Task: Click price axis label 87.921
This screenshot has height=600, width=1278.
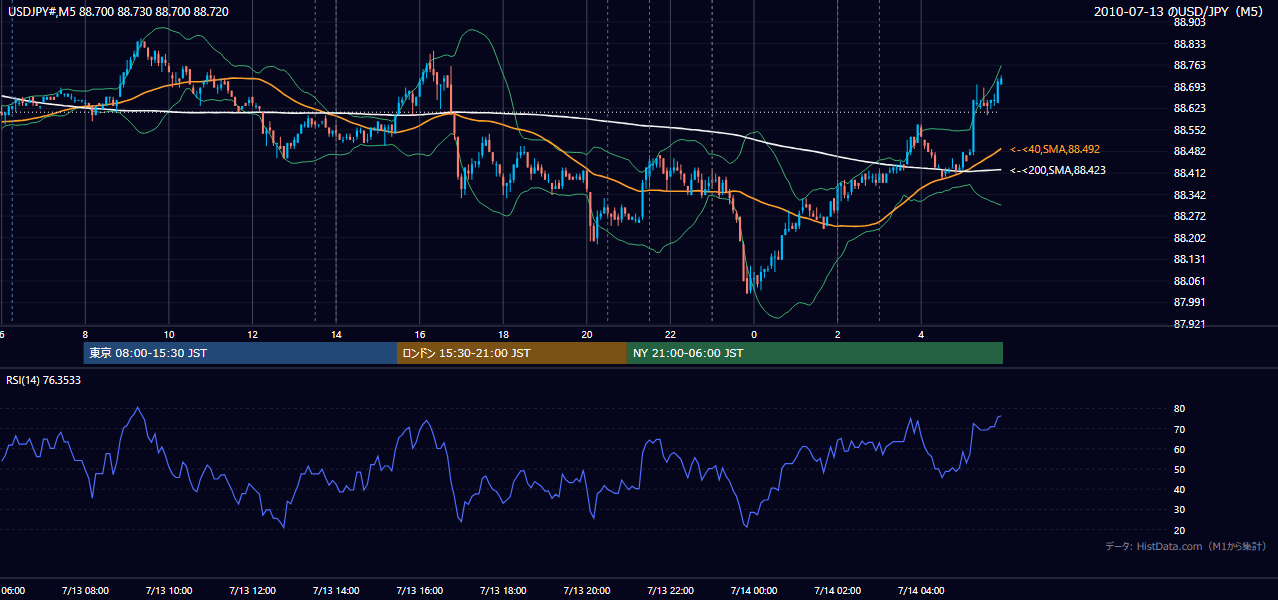Action: pos(1189,324)
